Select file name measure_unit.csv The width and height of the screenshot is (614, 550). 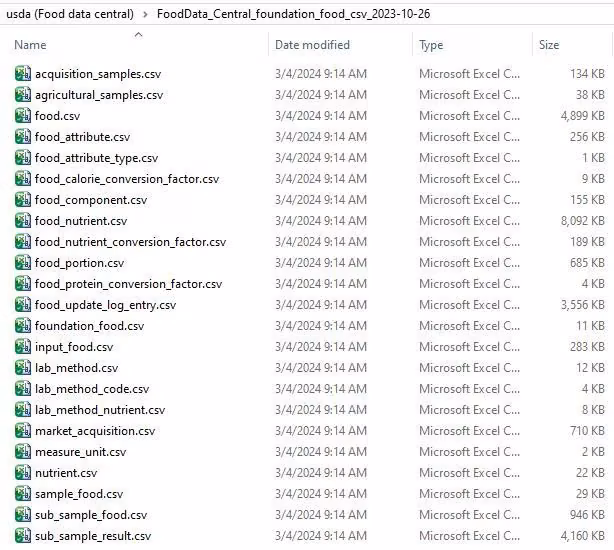click(x=81, y=452)
